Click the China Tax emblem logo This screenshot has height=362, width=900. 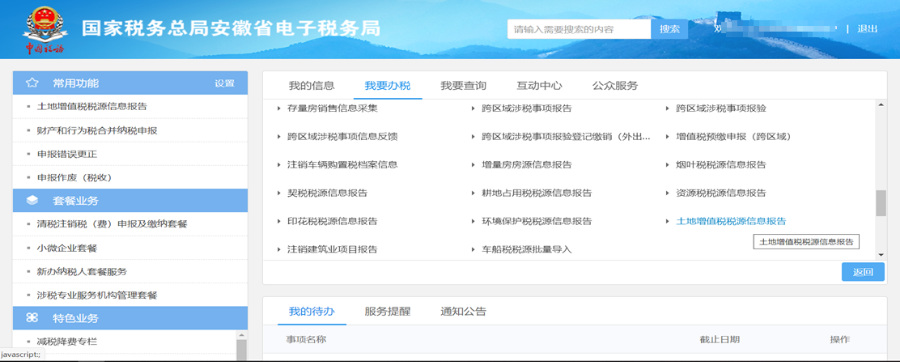point(45,29)
